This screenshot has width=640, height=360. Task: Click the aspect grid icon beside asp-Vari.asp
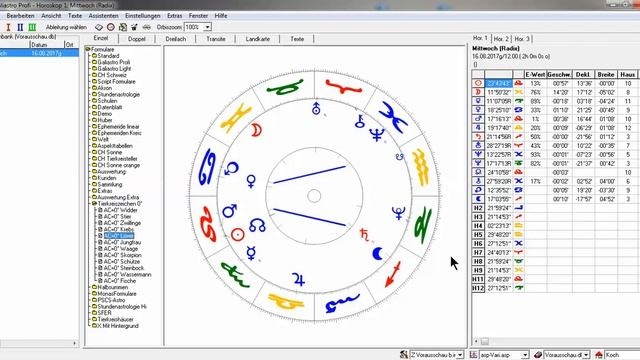(x=473, y=355)
